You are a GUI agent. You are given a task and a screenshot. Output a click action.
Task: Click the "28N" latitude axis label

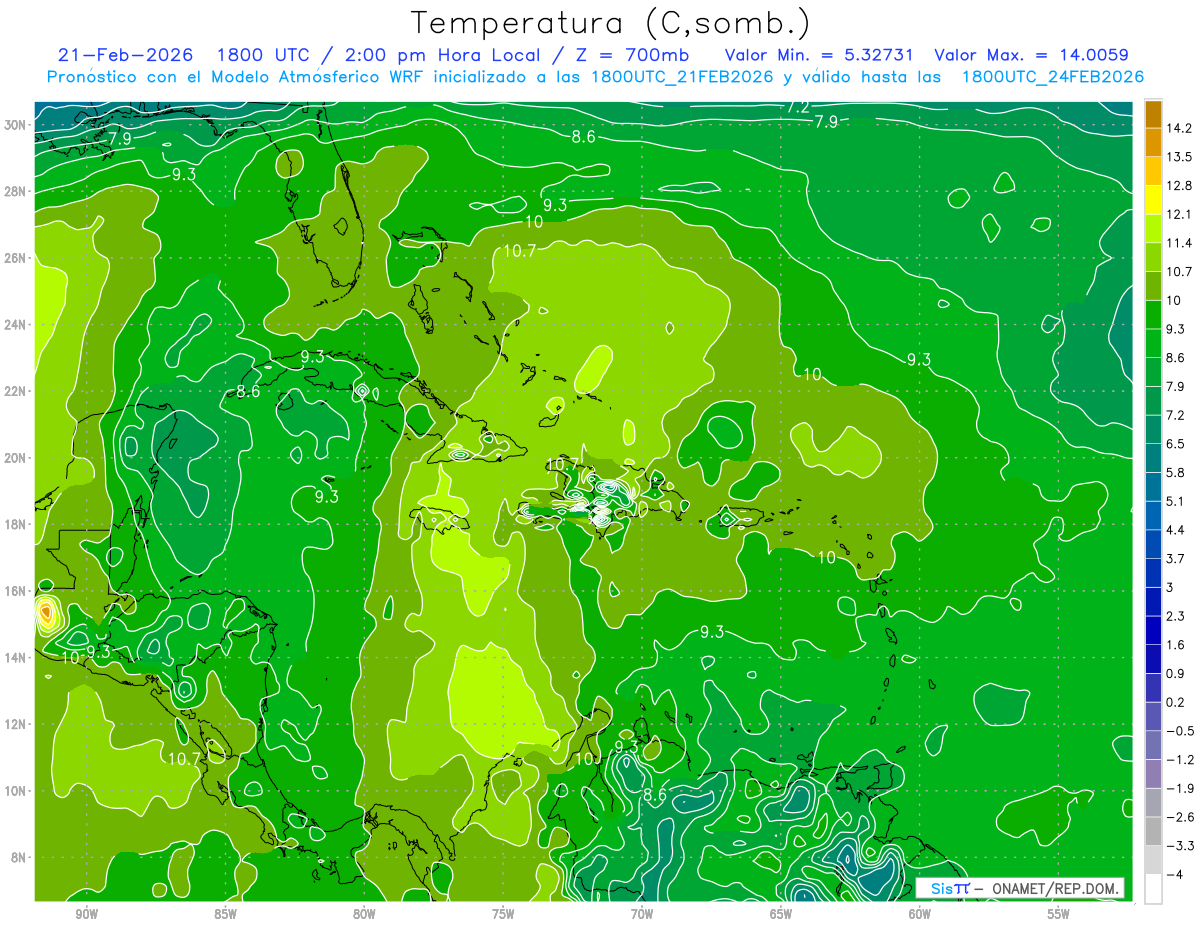coord(15,191)
